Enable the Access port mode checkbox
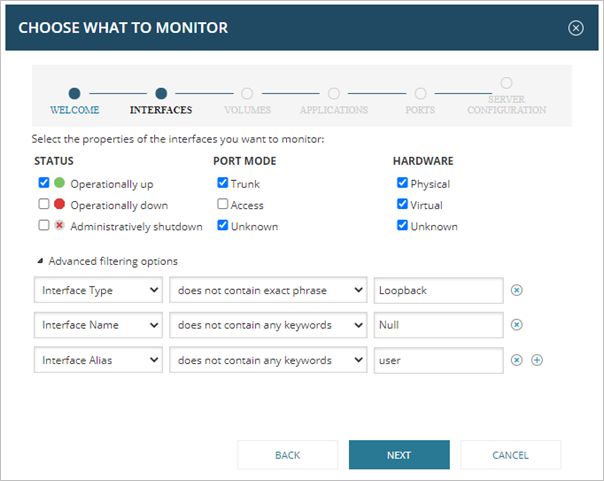Image resolution: width=604 pixels, height=481 pixels. (223, 204)
